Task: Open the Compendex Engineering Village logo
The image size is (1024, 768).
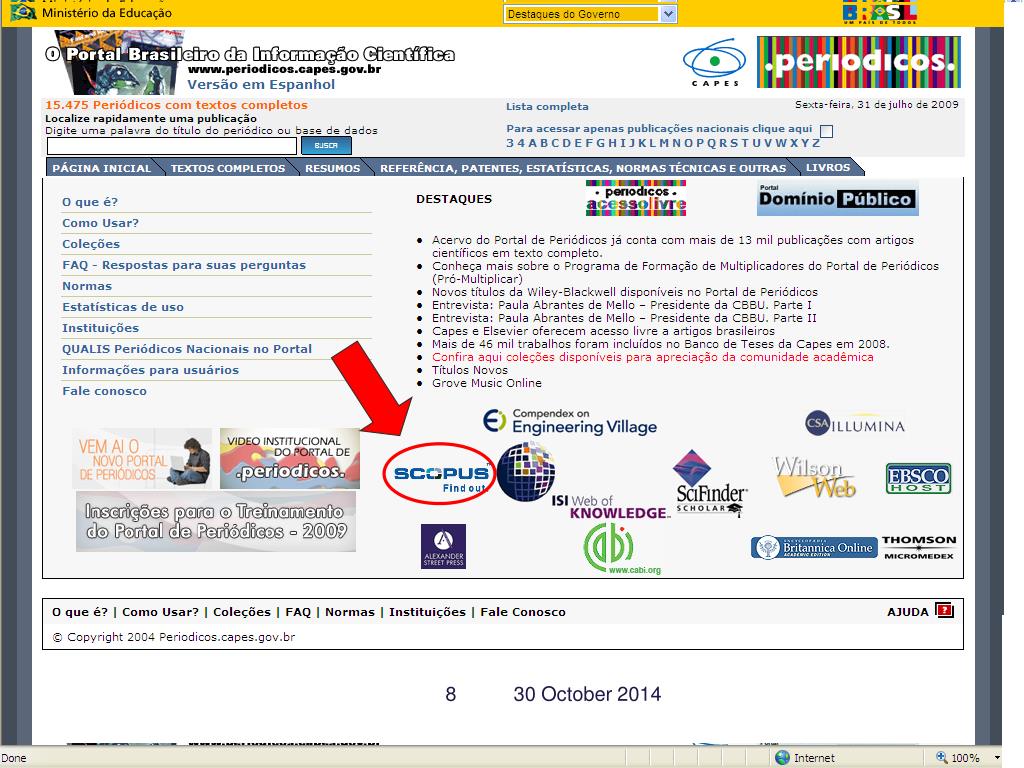Action: click(x=570, y=422)
